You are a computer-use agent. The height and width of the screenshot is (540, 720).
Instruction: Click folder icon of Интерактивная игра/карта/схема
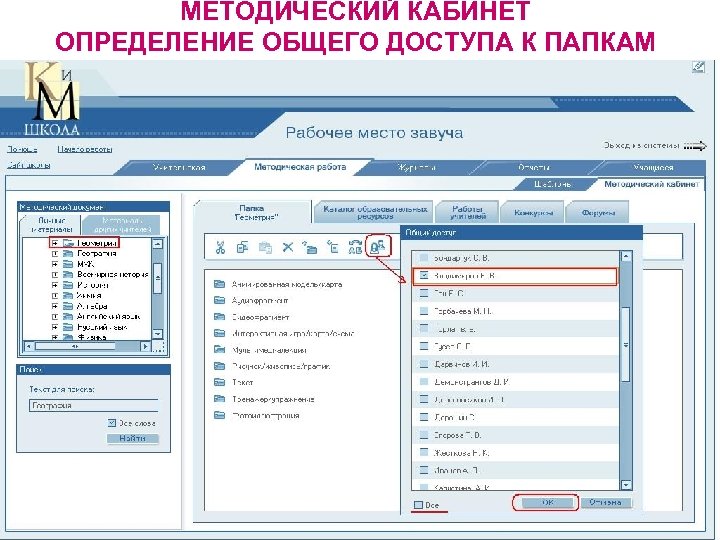tap(219, 333)
